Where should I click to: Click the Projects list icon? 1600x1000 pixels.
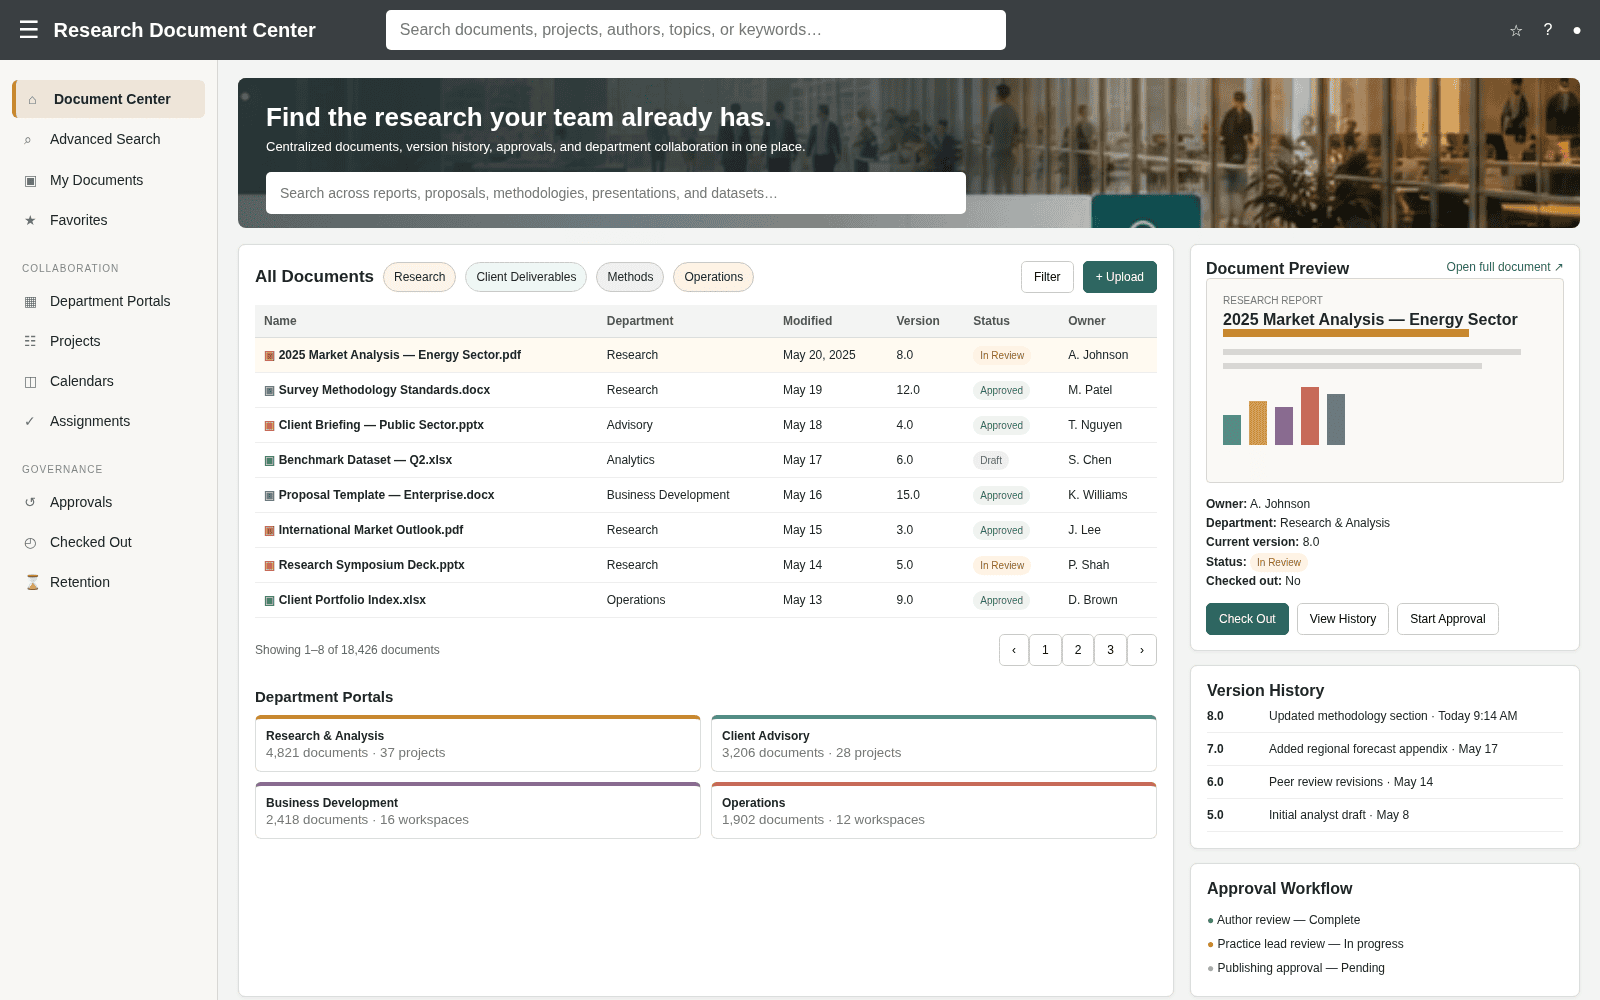pyautogui.click(x=30, y=342)
